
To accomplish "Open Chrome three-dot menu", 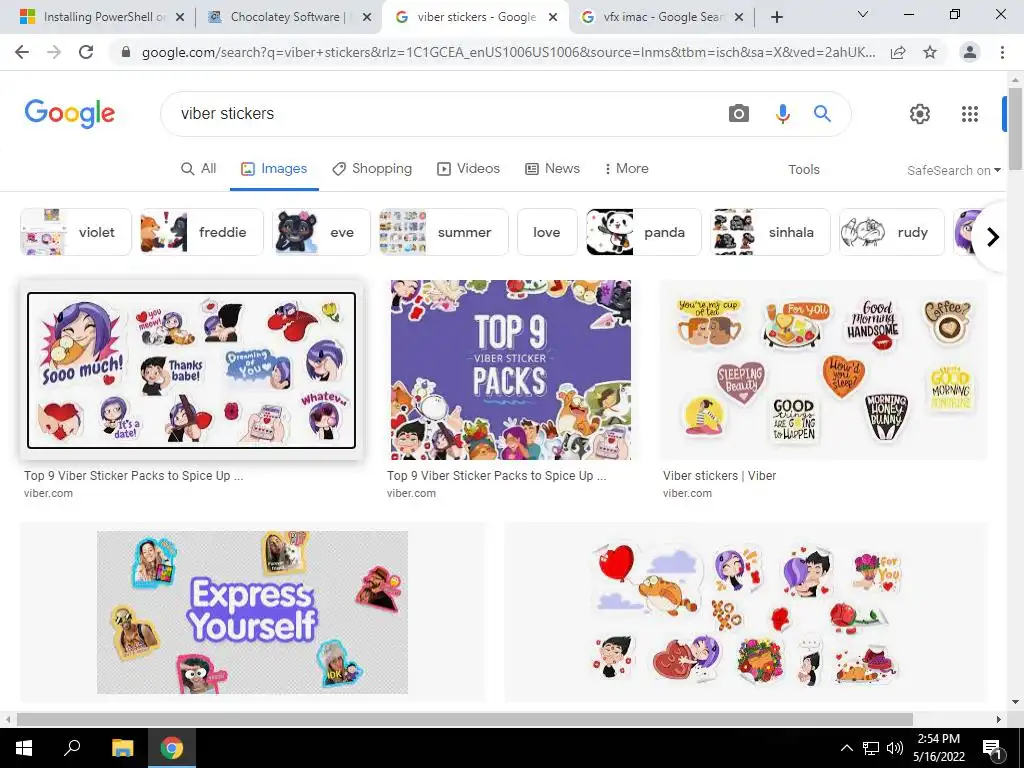I will click(1002, 52).
